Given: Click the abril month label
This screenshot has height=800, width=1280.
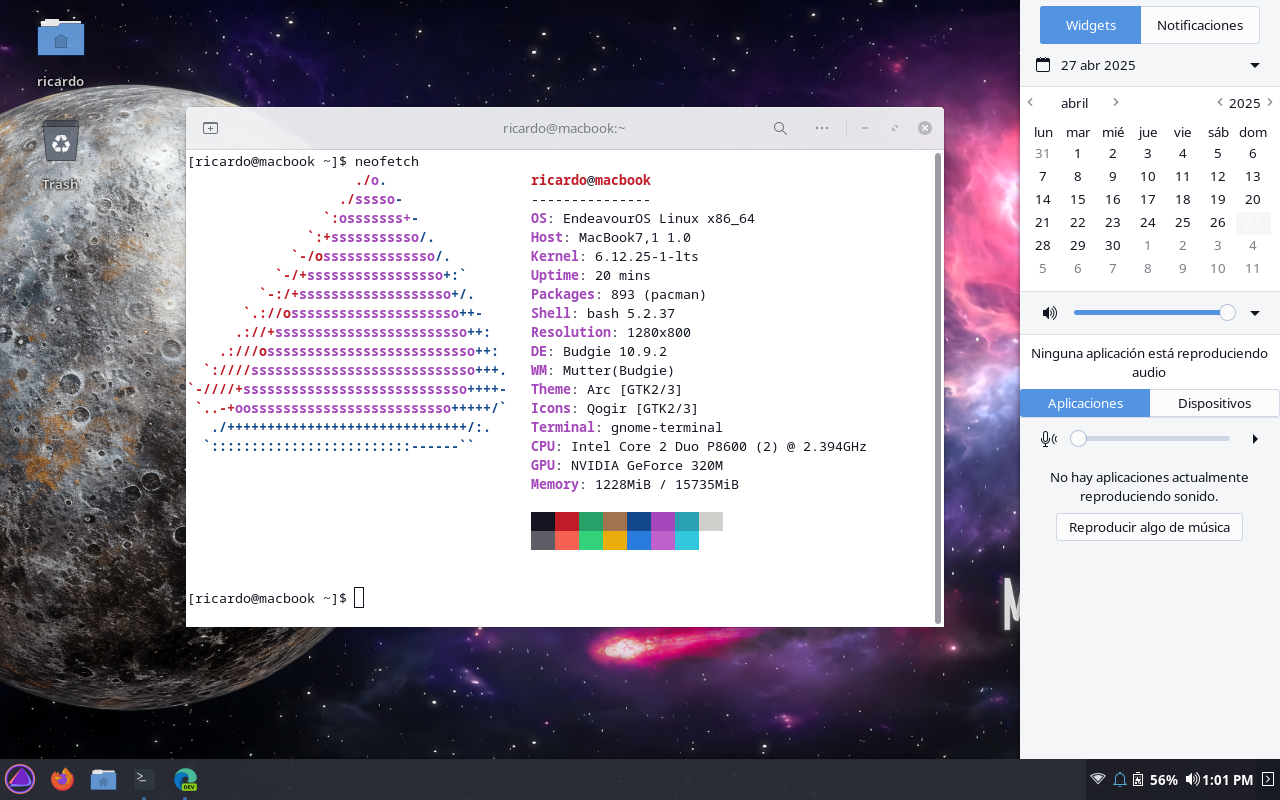Looking at the screenshot, I should 1074,103.
